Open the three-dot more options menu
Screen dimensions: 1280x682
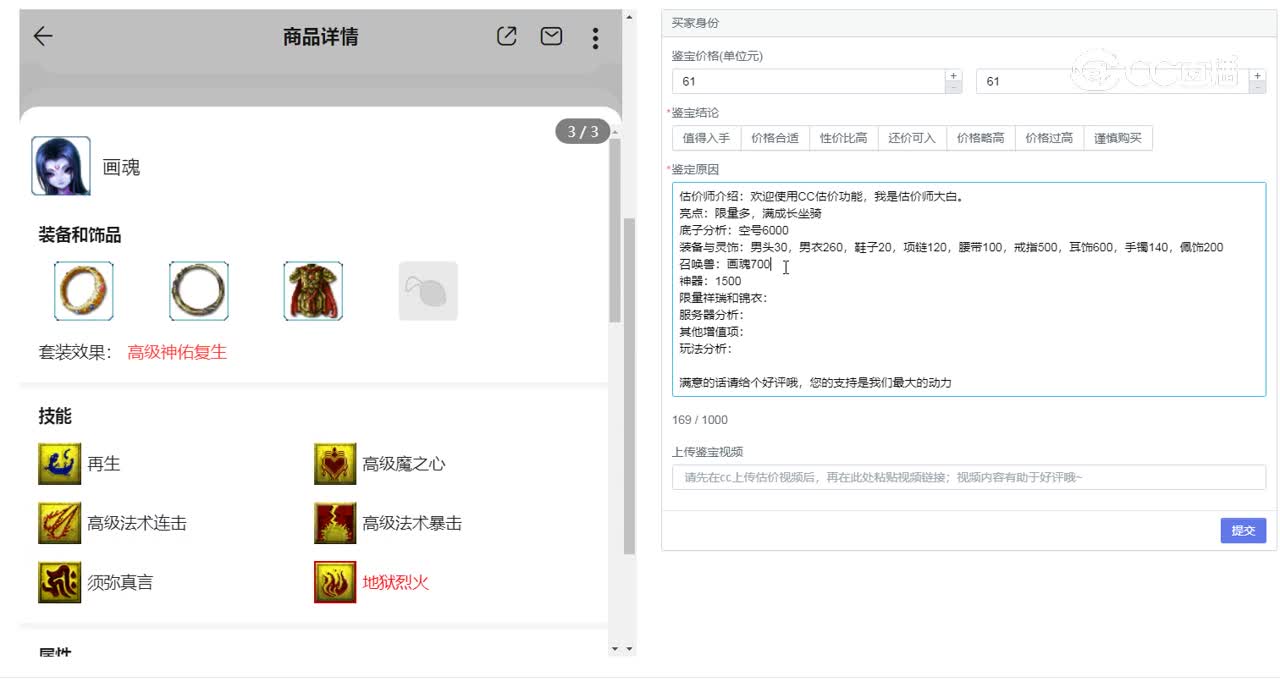(x=595, y=38)
